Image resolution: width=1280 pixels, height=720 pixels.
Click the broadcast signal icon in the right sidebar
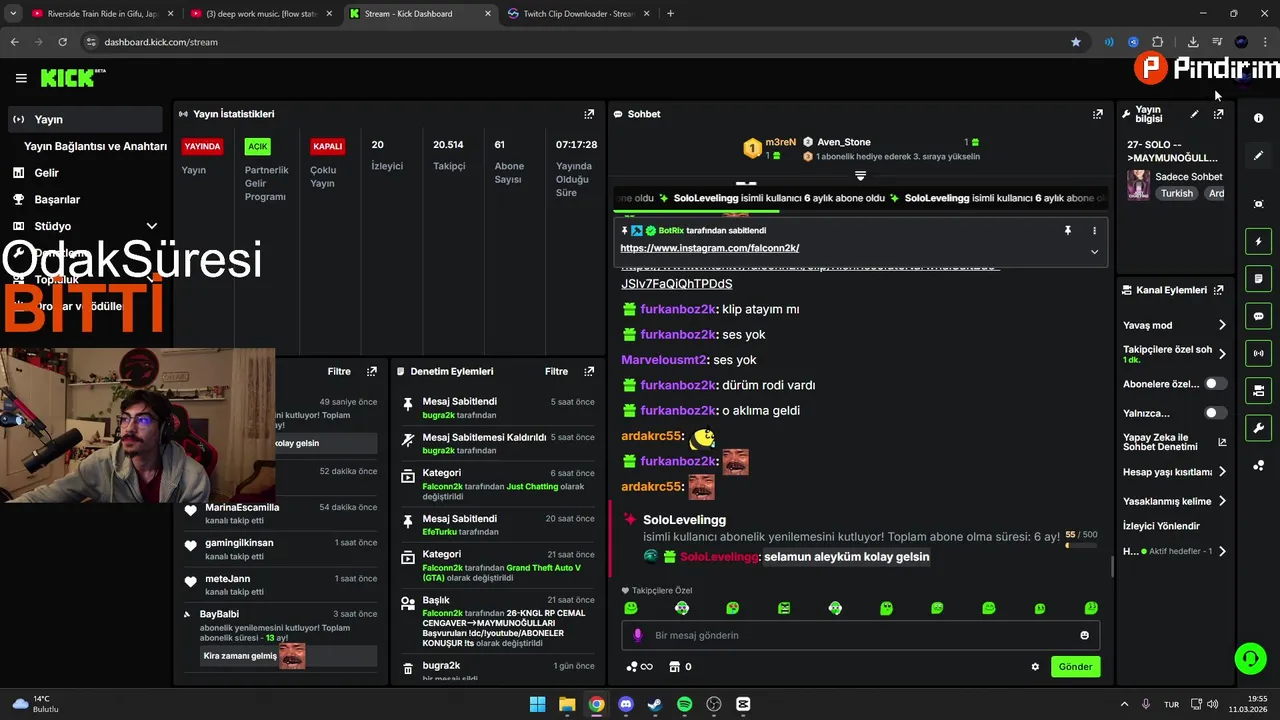[x=1258, y=353]
